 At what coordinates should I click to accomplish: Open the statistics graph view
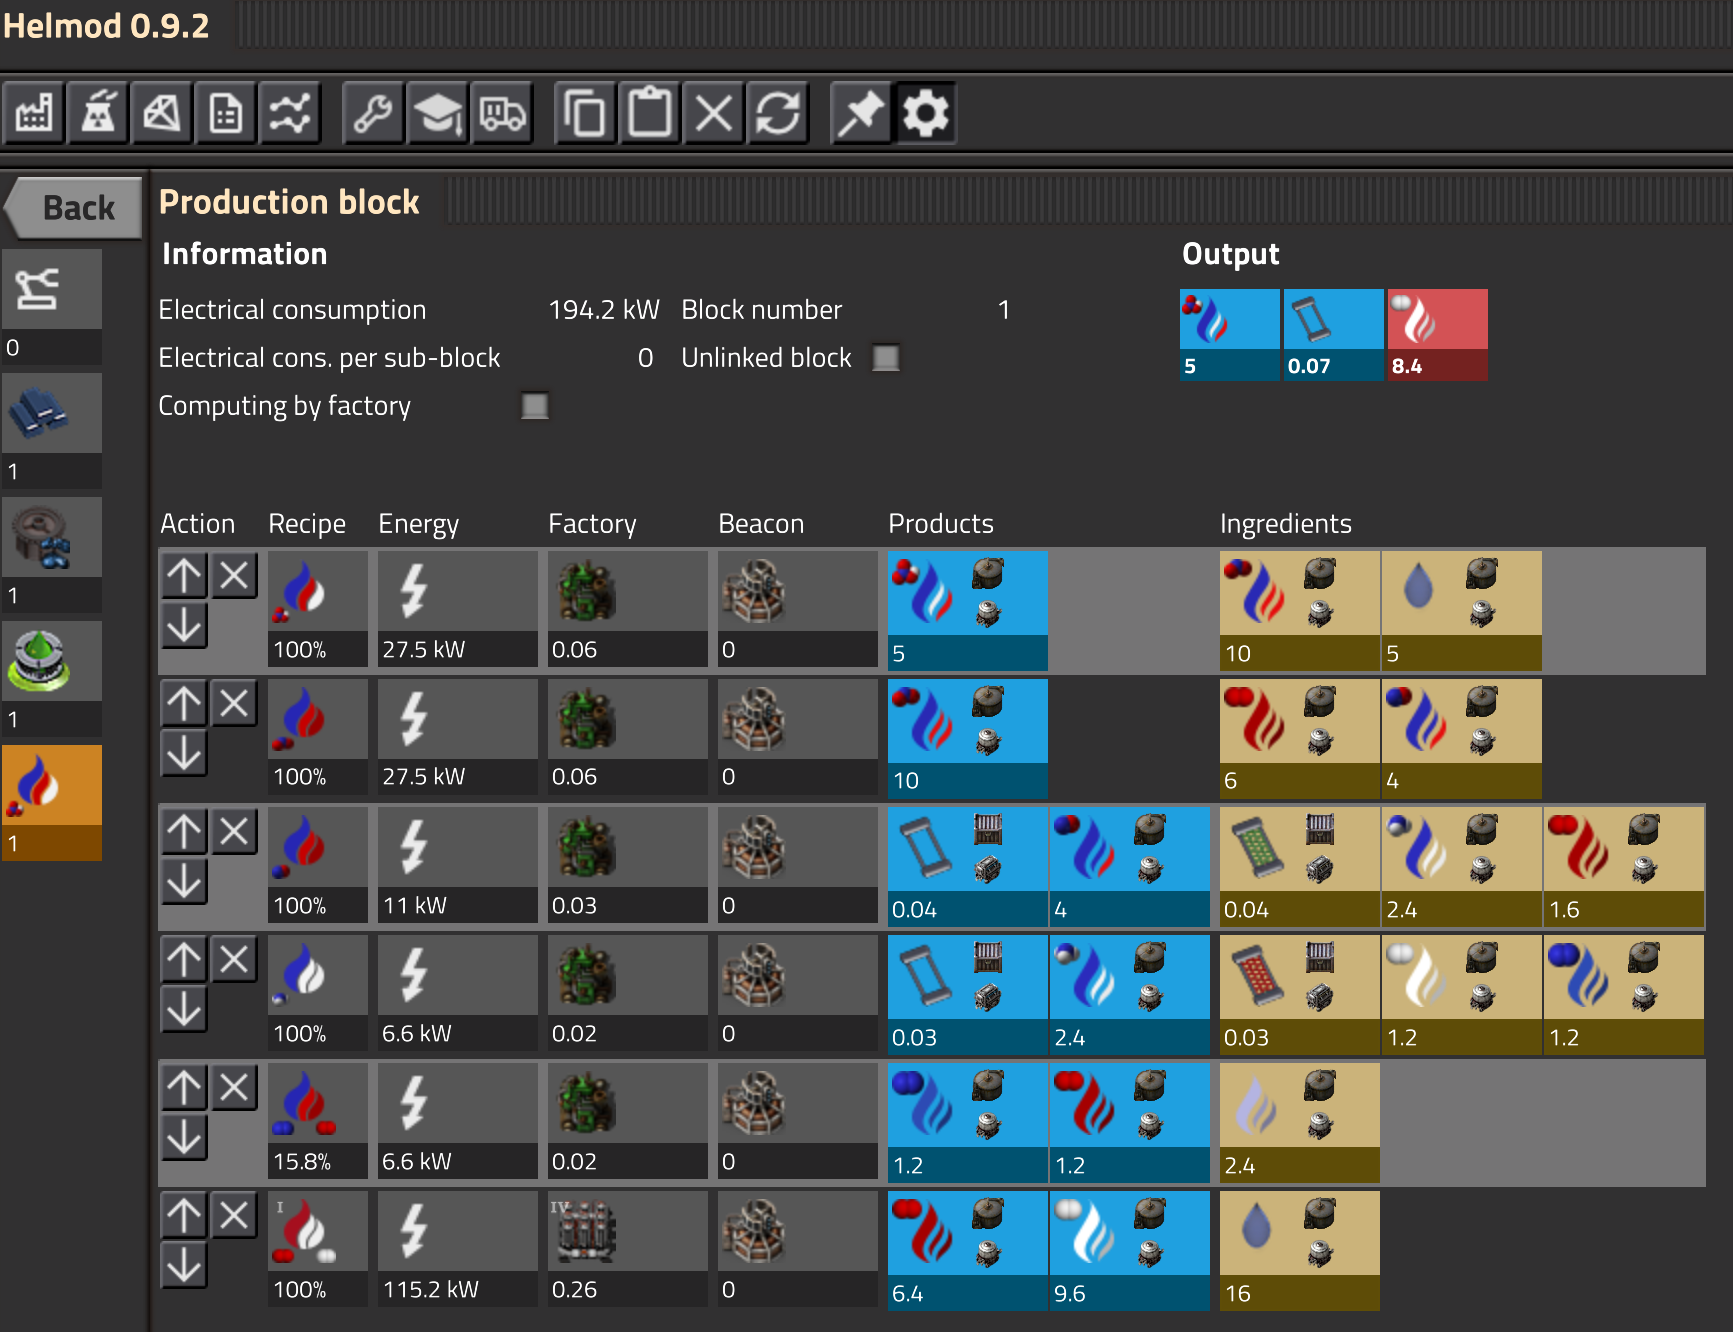coord(290,112)
